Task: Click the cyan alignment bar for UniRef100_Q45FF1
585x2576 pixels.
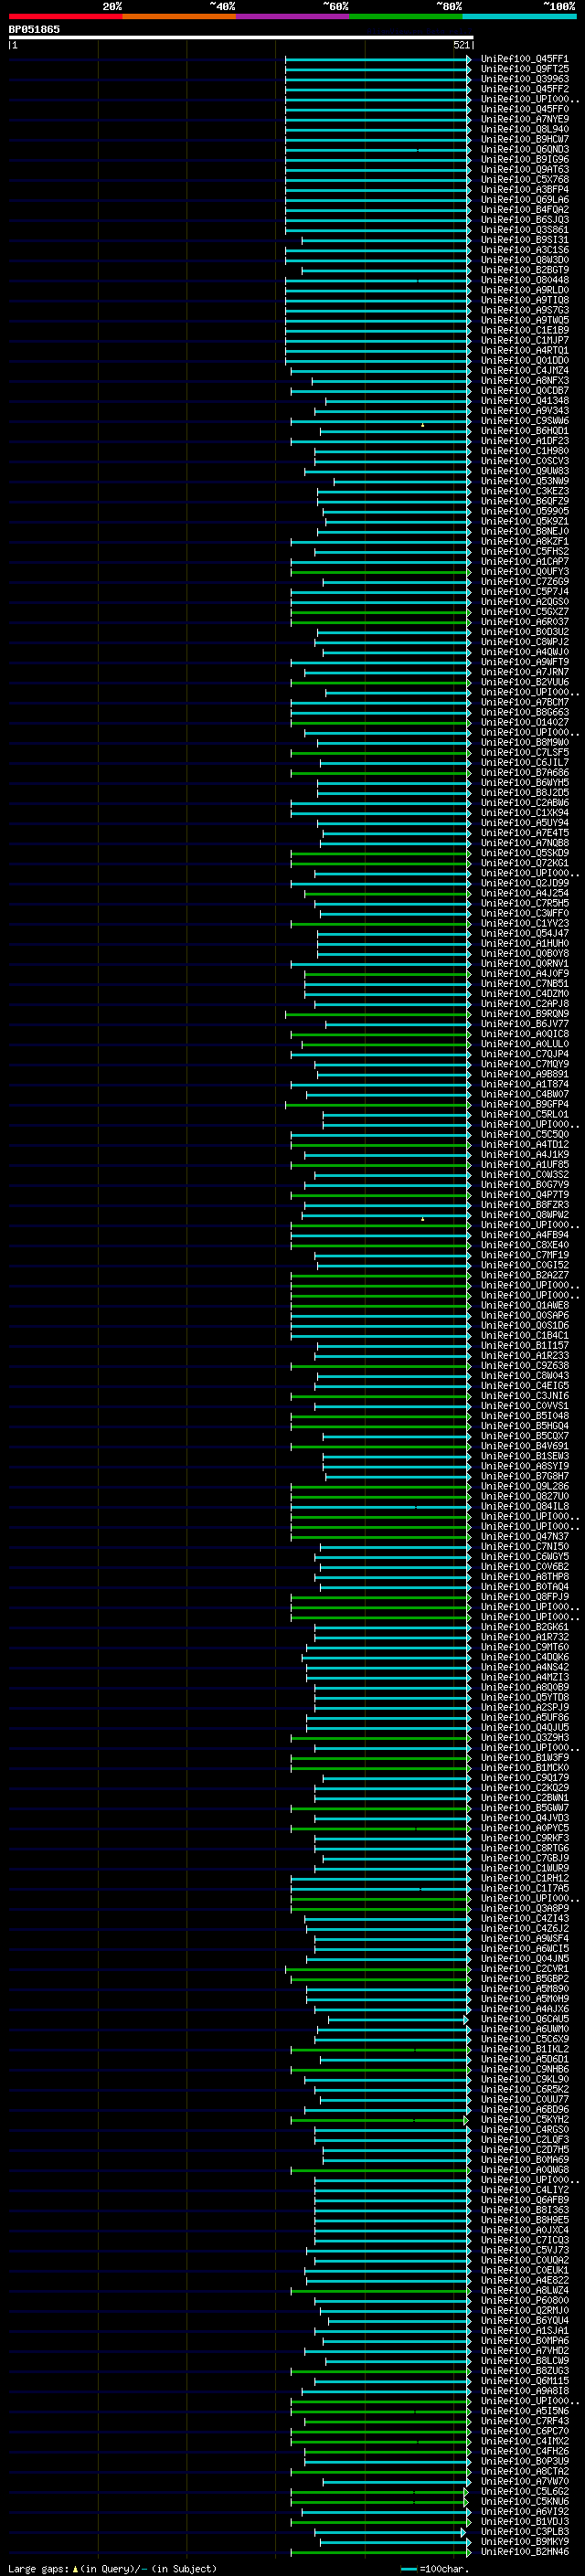Action: 377,59
